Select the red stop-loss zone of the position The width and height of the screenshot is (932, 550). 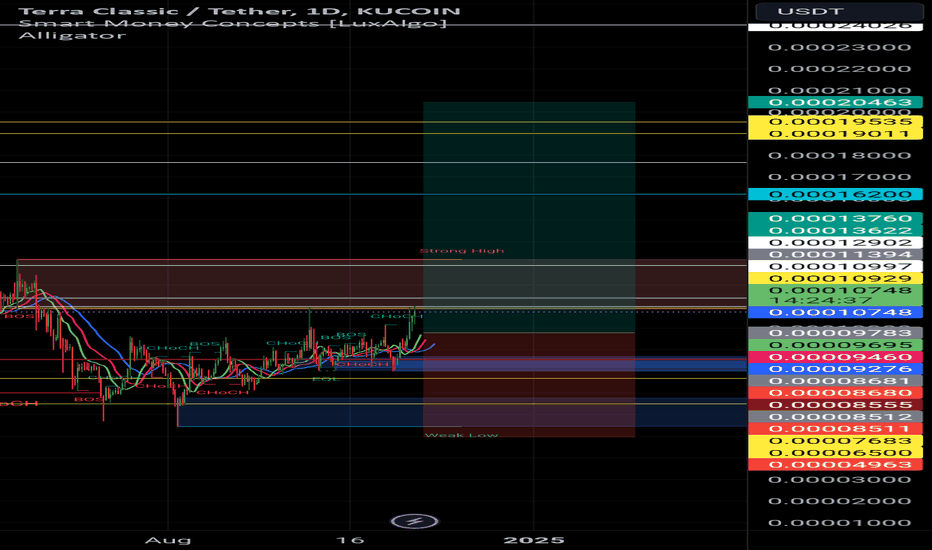(529, 385)
